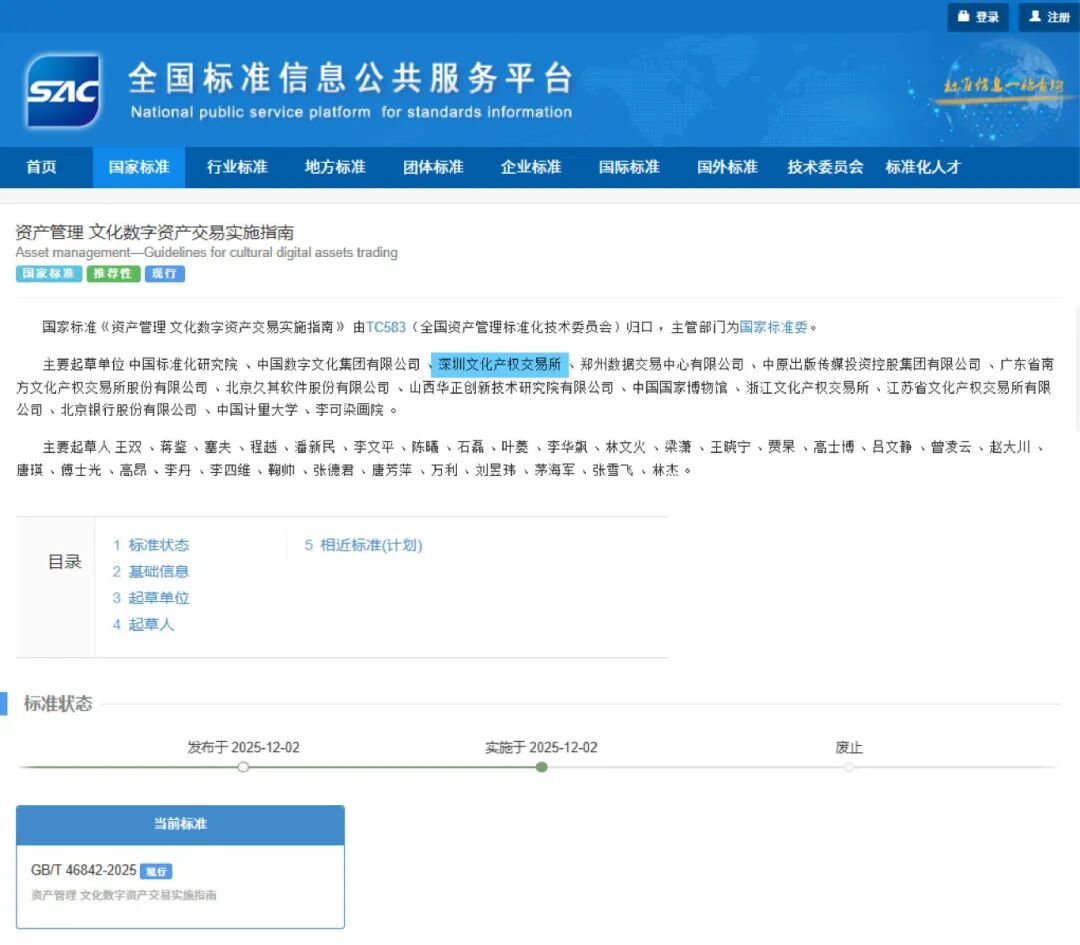
Task: Switch to 团体标准 section
Action: tap(433, 167)
